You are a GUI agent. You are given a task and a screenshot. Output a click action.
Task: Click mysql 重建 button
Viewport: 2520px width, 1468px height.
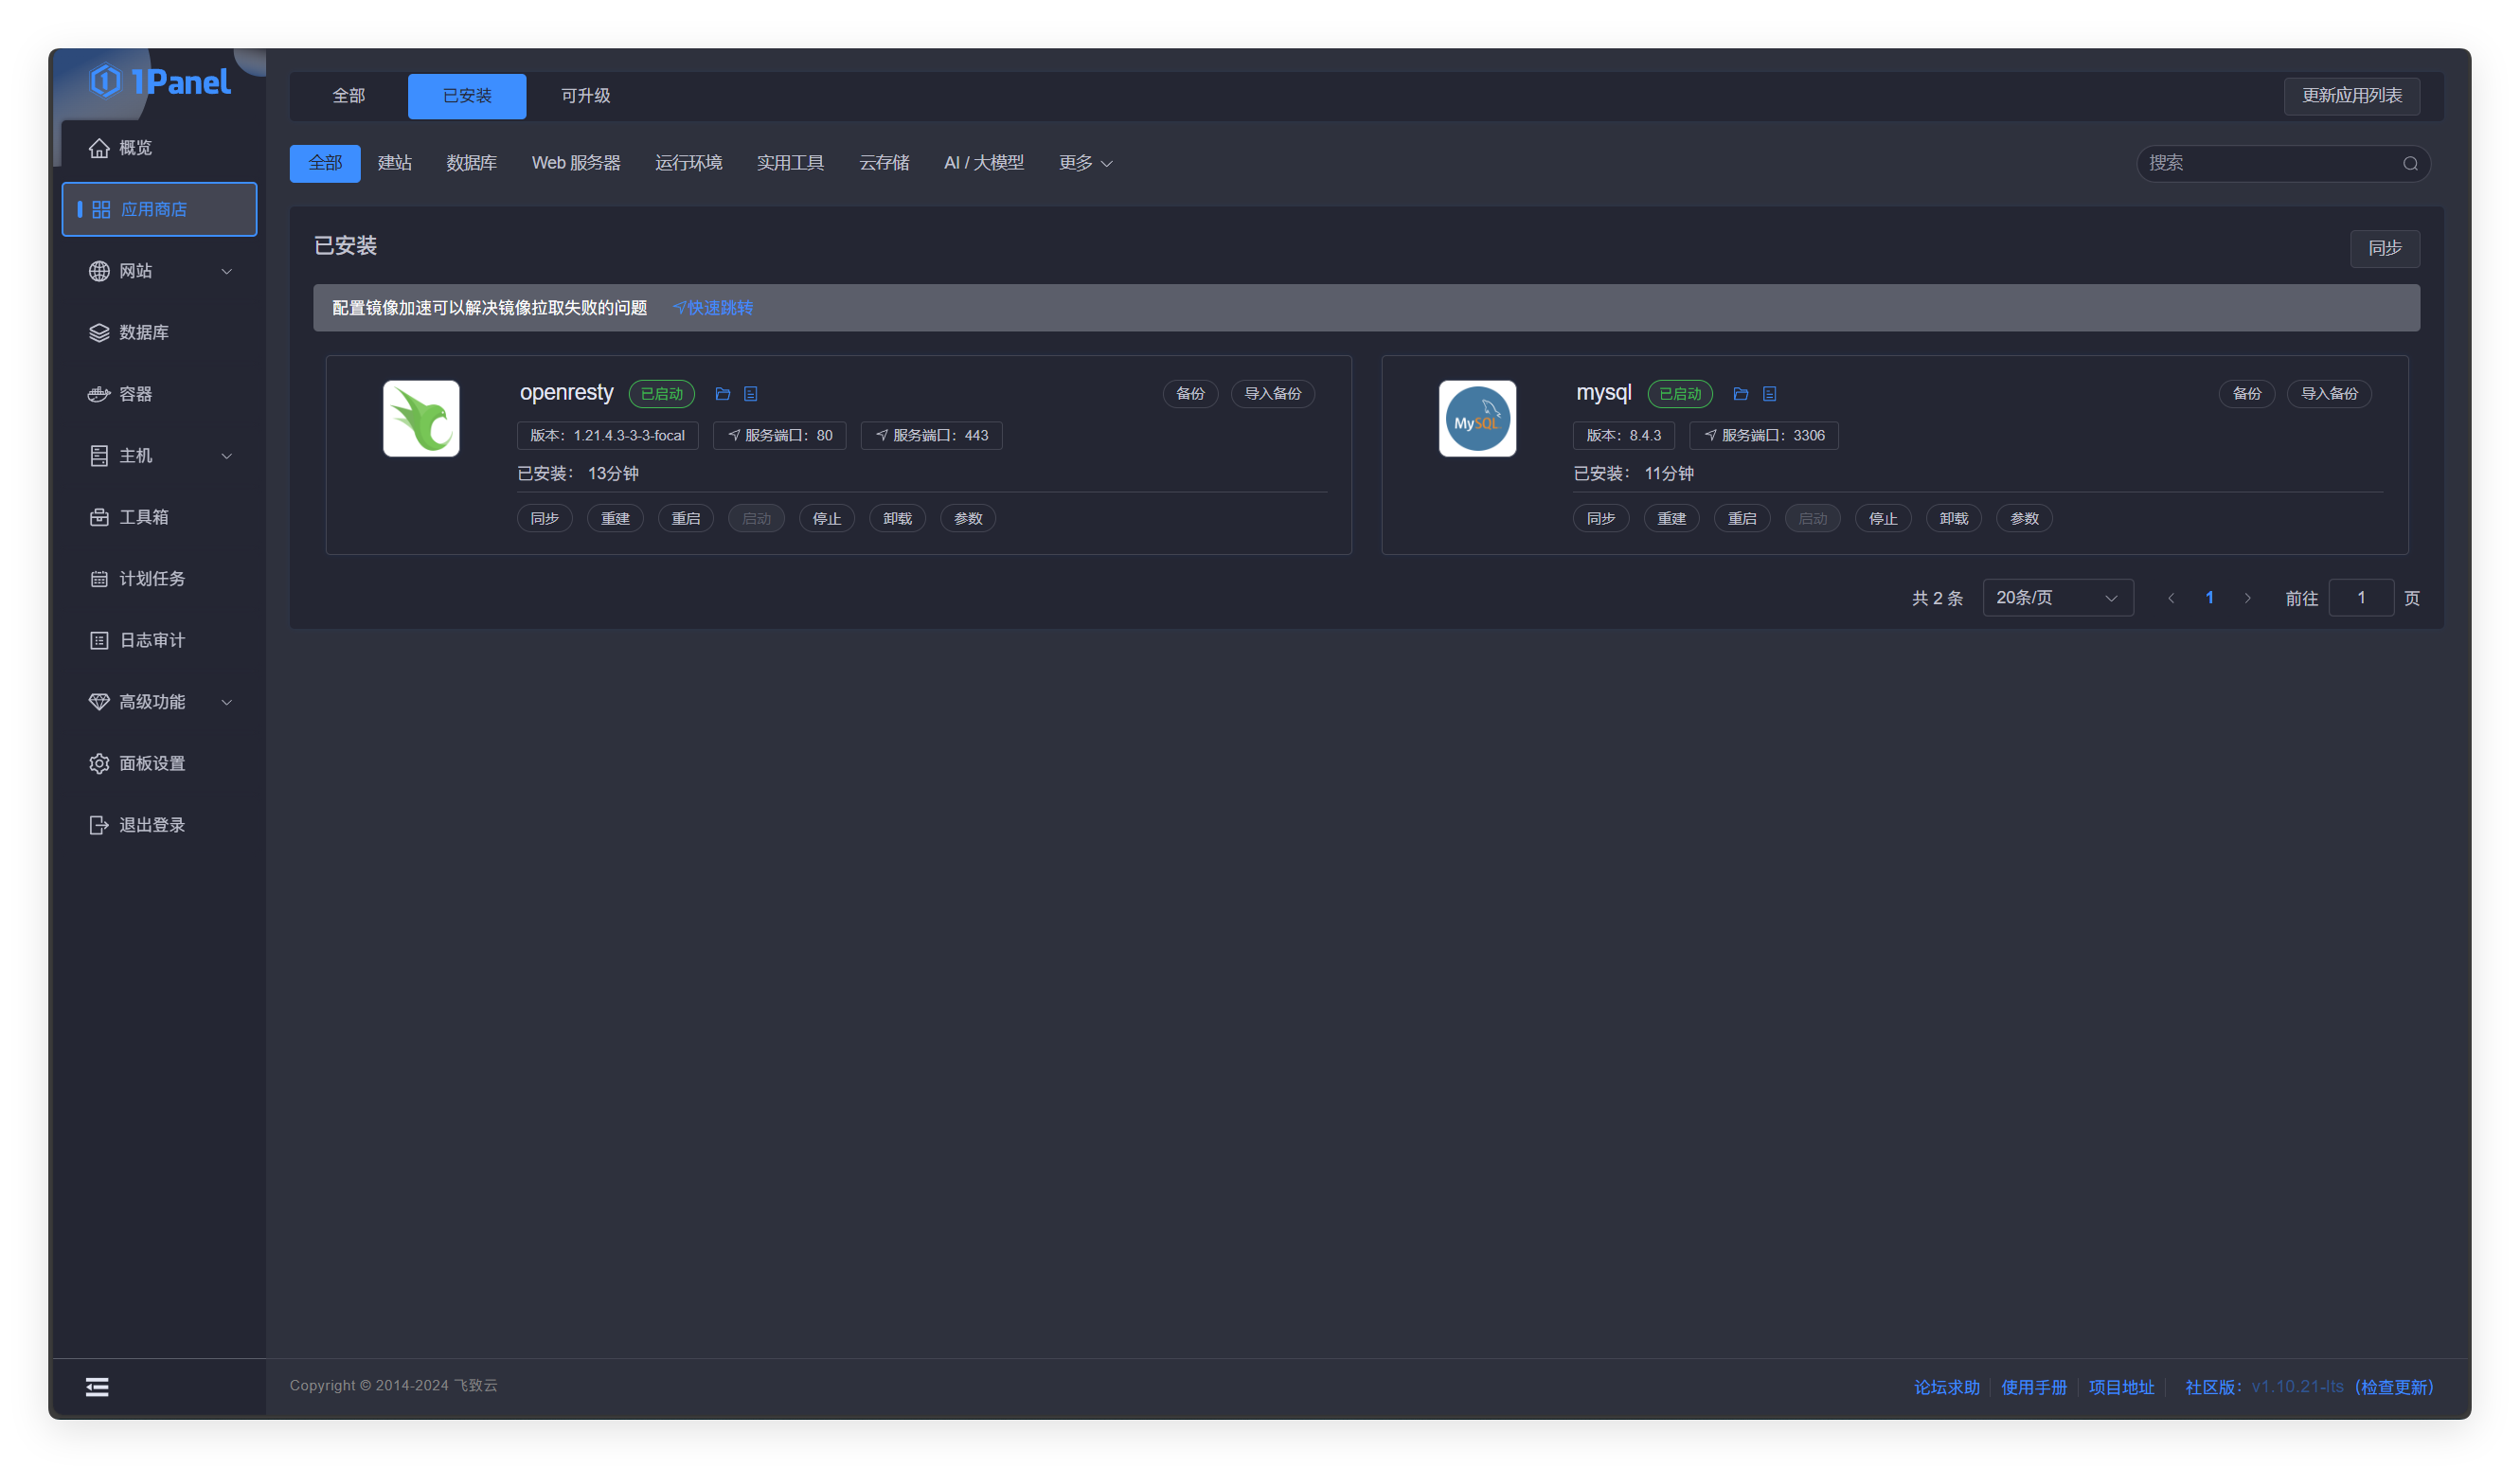point(1672,519)
